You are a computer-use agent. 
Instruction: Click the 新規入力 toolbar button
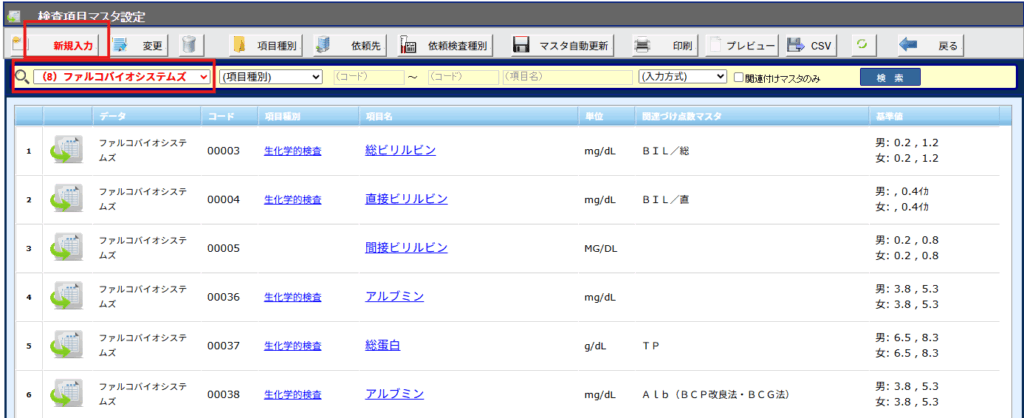click(66, 45)
